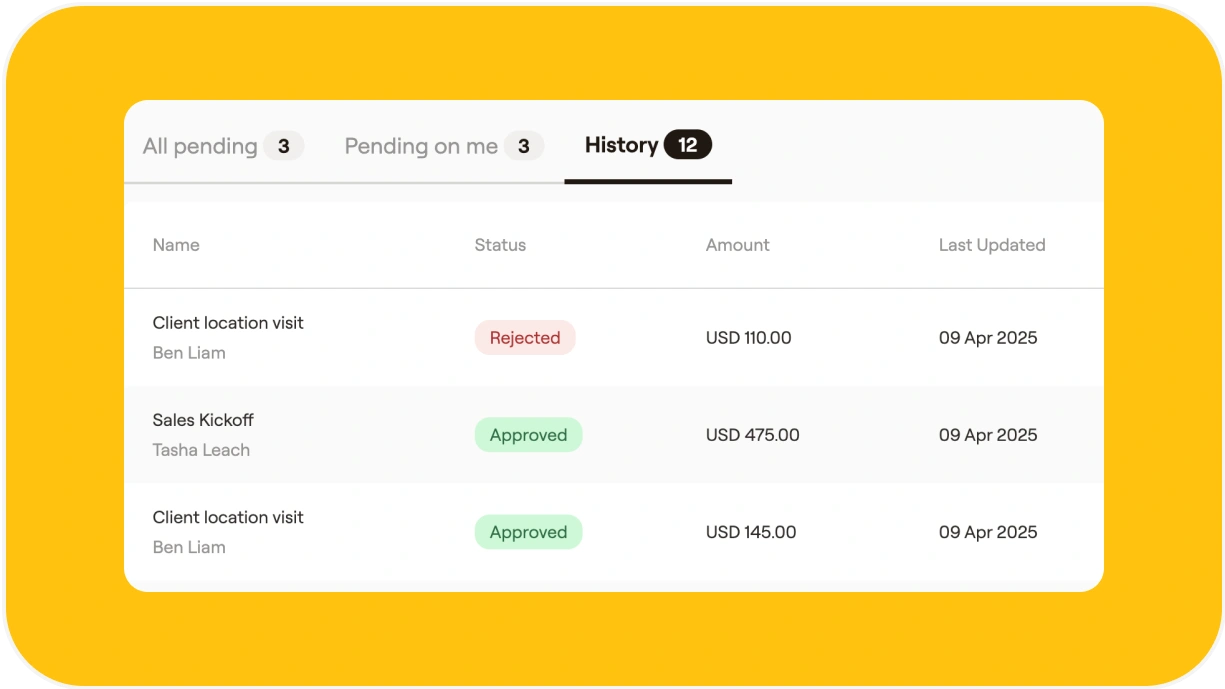Select the USD 475.00 amount
1225x689 pixels.
(x=753, y=435)
